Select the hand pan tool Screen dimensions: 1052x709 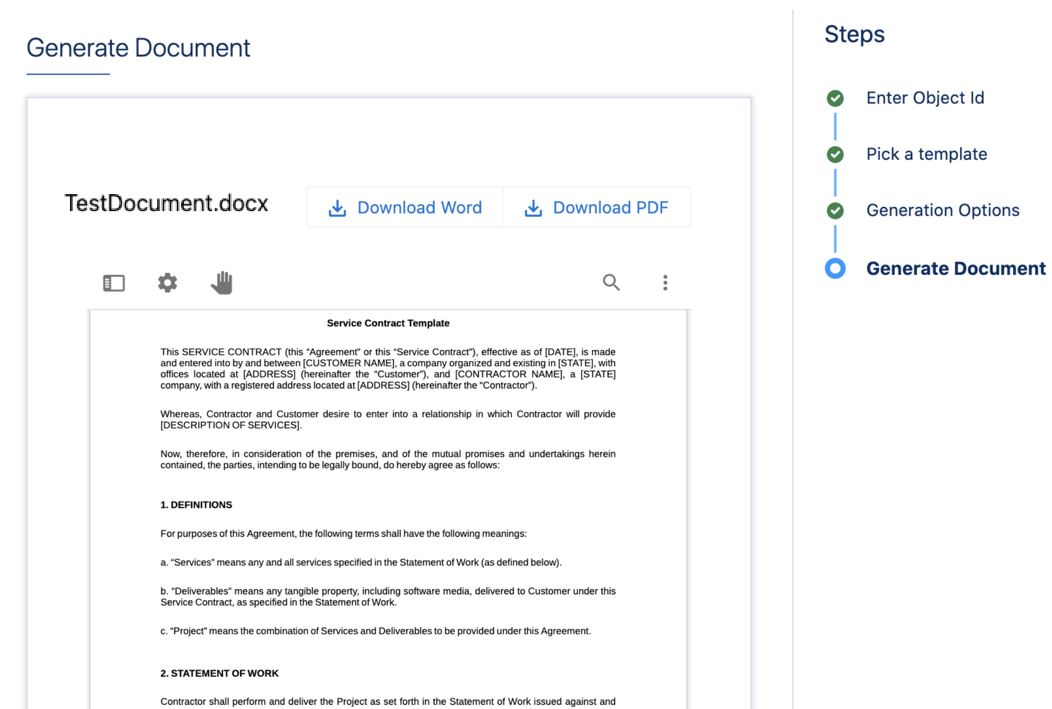pyautogui.click(x=222, y=283)
